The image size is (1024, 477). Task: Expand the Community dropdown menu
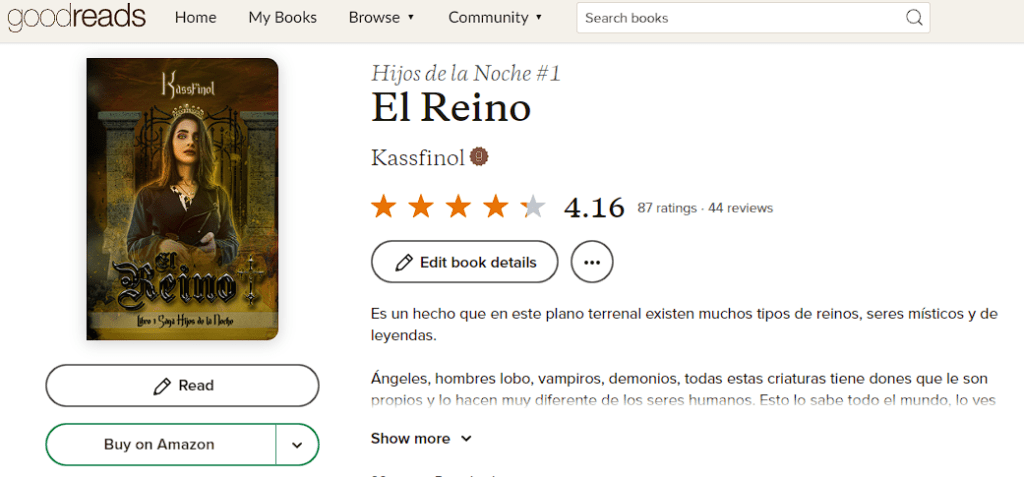click(x=495, y=18)
